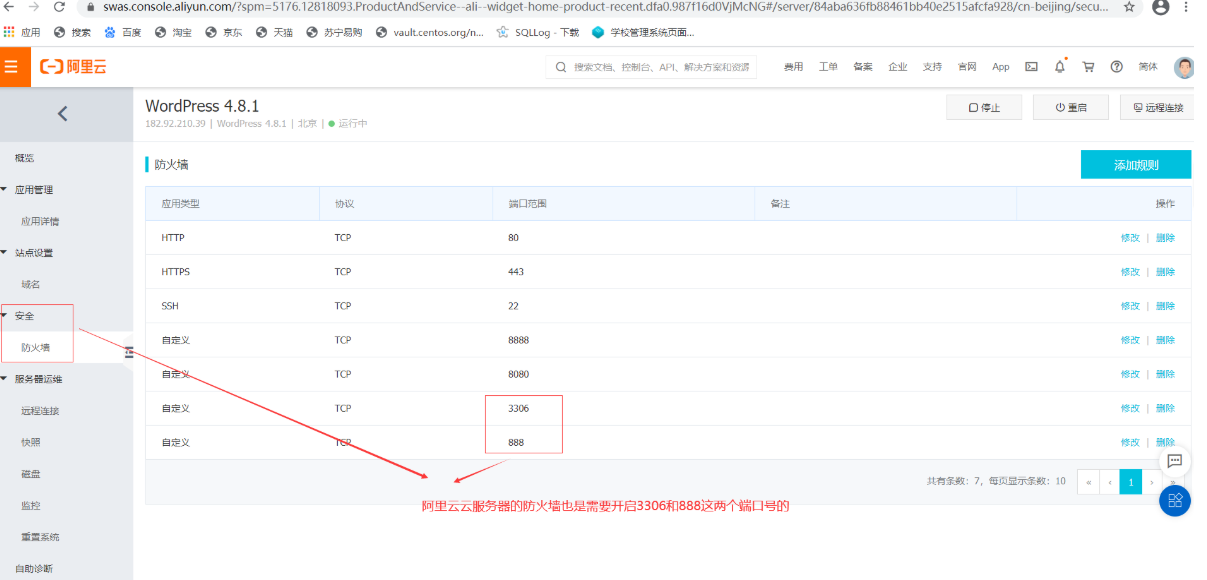Viewport: 1207px width, 580px height.
Task: Click 删除 for the 3306 rule
Action: 1165,408
